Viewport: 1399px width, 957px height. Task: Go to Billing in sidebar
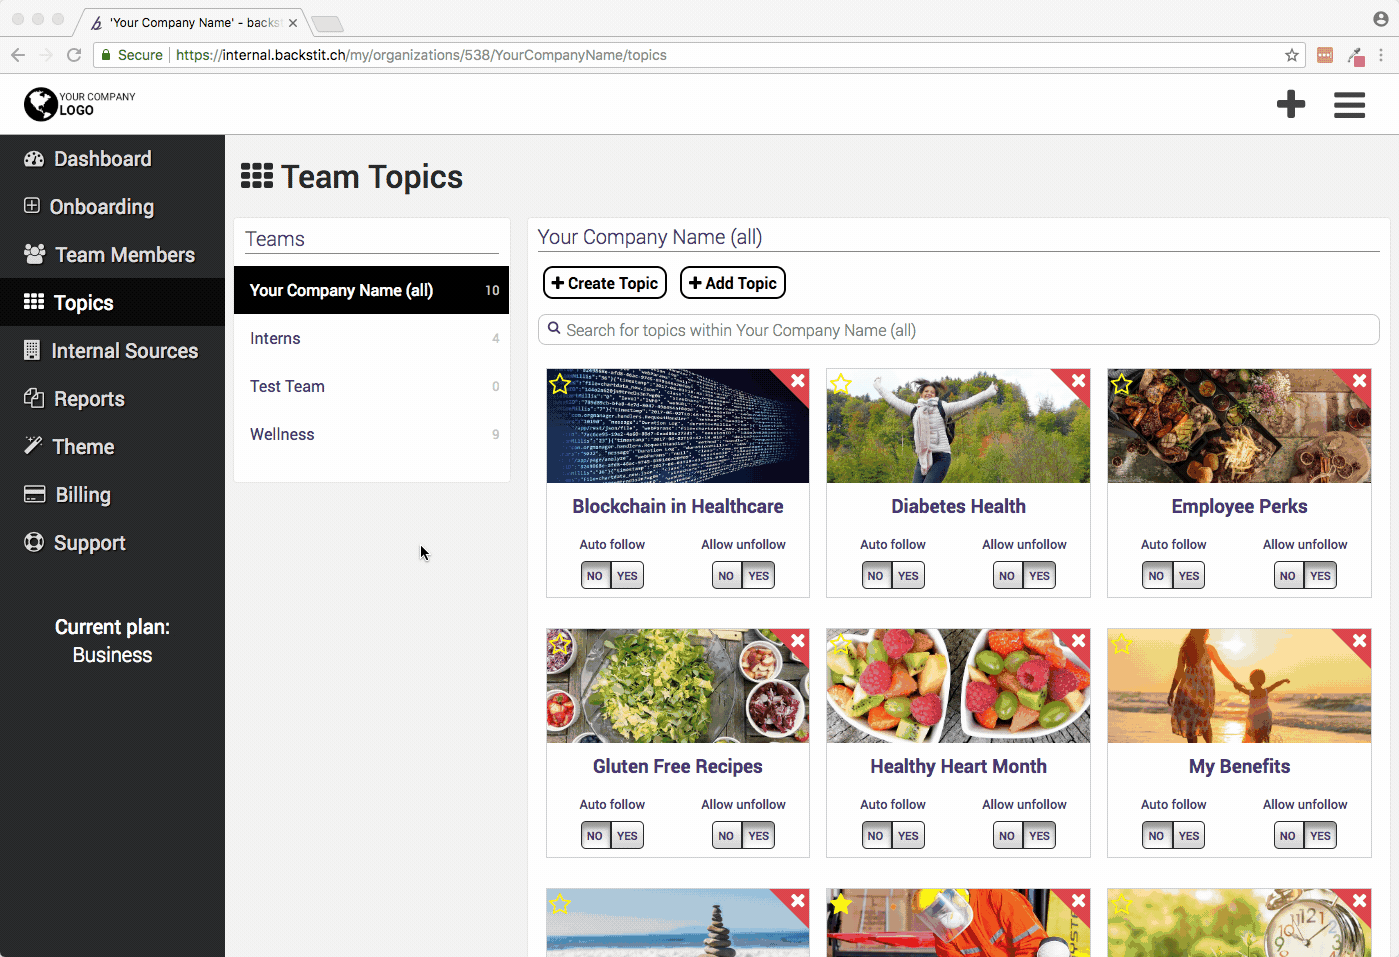coord(112,495)
